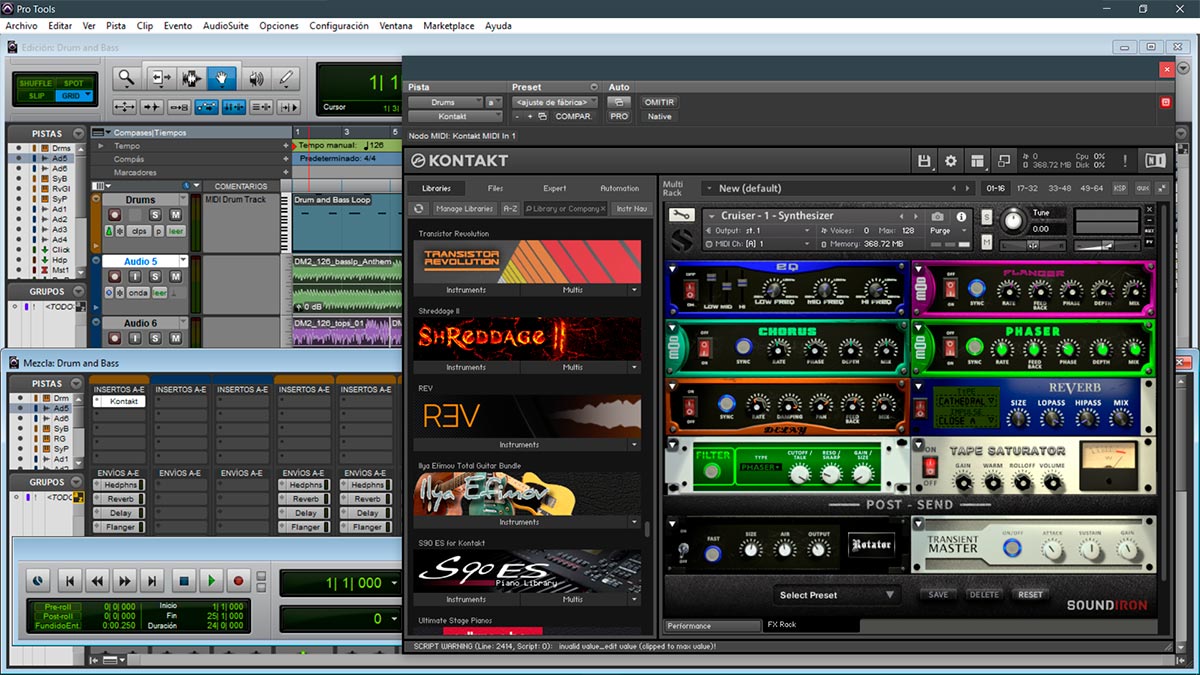Select the Pencil tool
Screen dimensions: 1200x675
coord(286,78)
